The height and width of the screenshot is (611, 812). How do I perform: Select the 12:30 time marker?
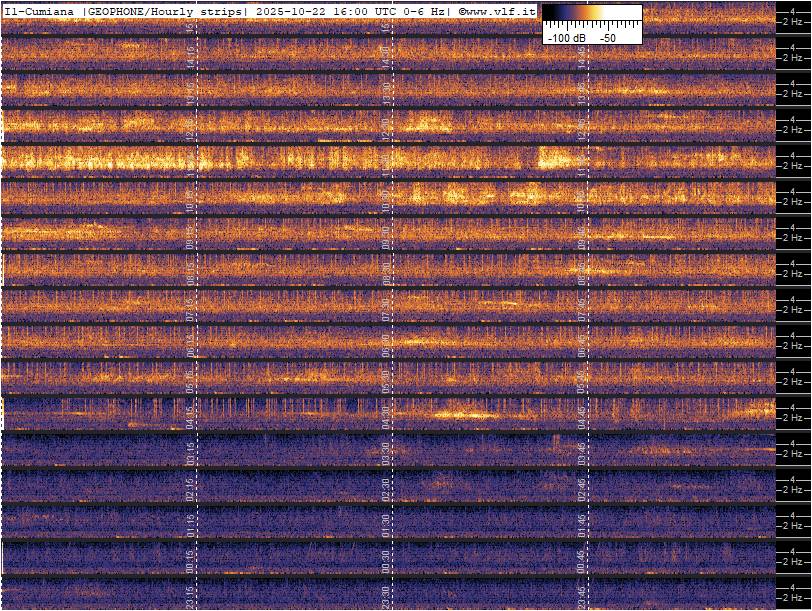point(387,125)
